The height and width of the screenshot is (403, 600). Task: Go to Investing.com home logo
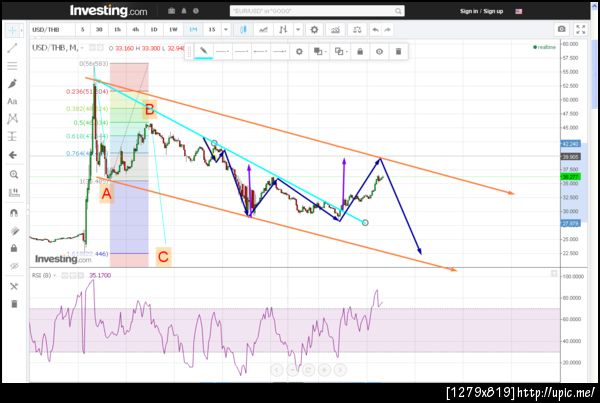pyautogui.click(x=108, y=11)
